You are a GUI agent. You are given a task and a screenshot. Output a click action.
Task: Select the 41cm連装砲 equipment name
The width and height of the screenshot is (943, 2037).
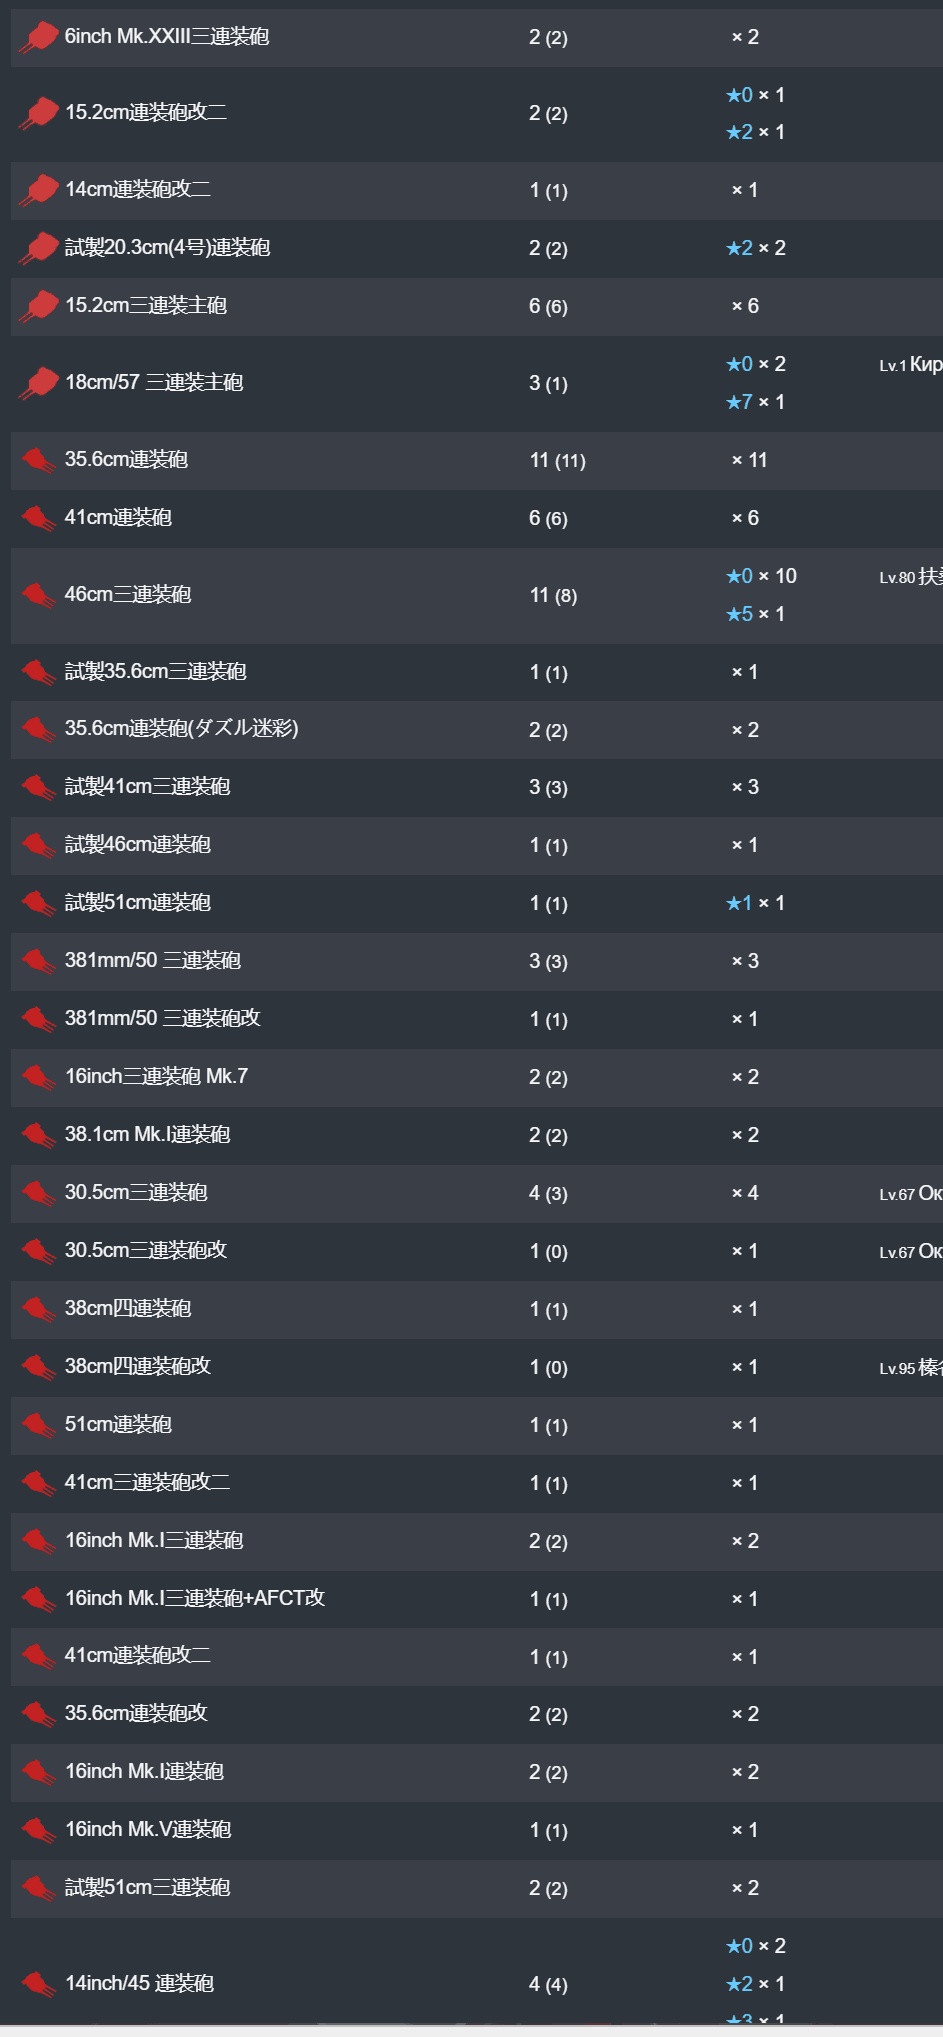(118, 518)
